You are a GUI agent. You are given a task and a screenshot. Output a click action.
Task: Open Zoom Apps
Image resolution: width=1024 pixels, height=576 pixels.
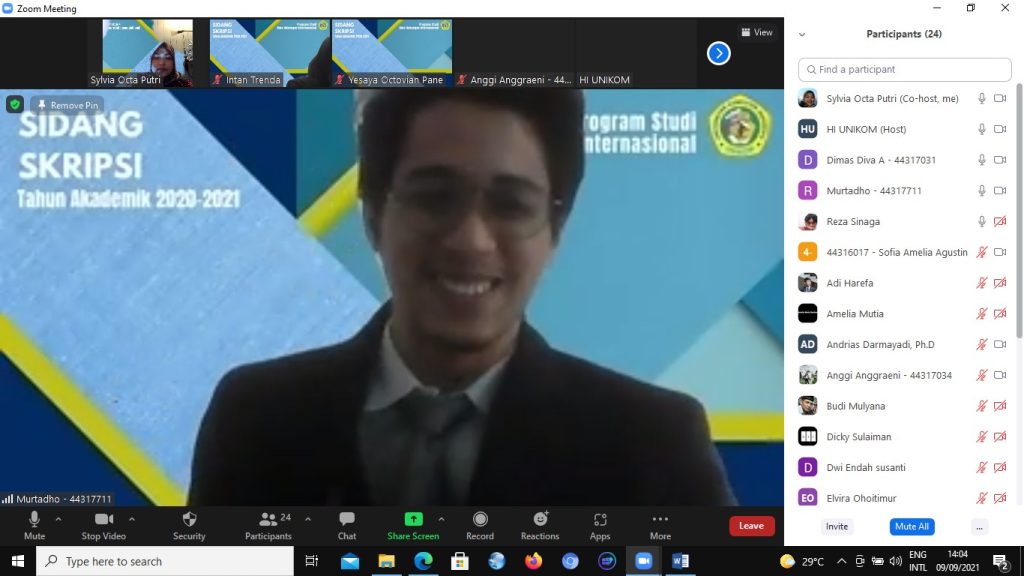[600, 526]
